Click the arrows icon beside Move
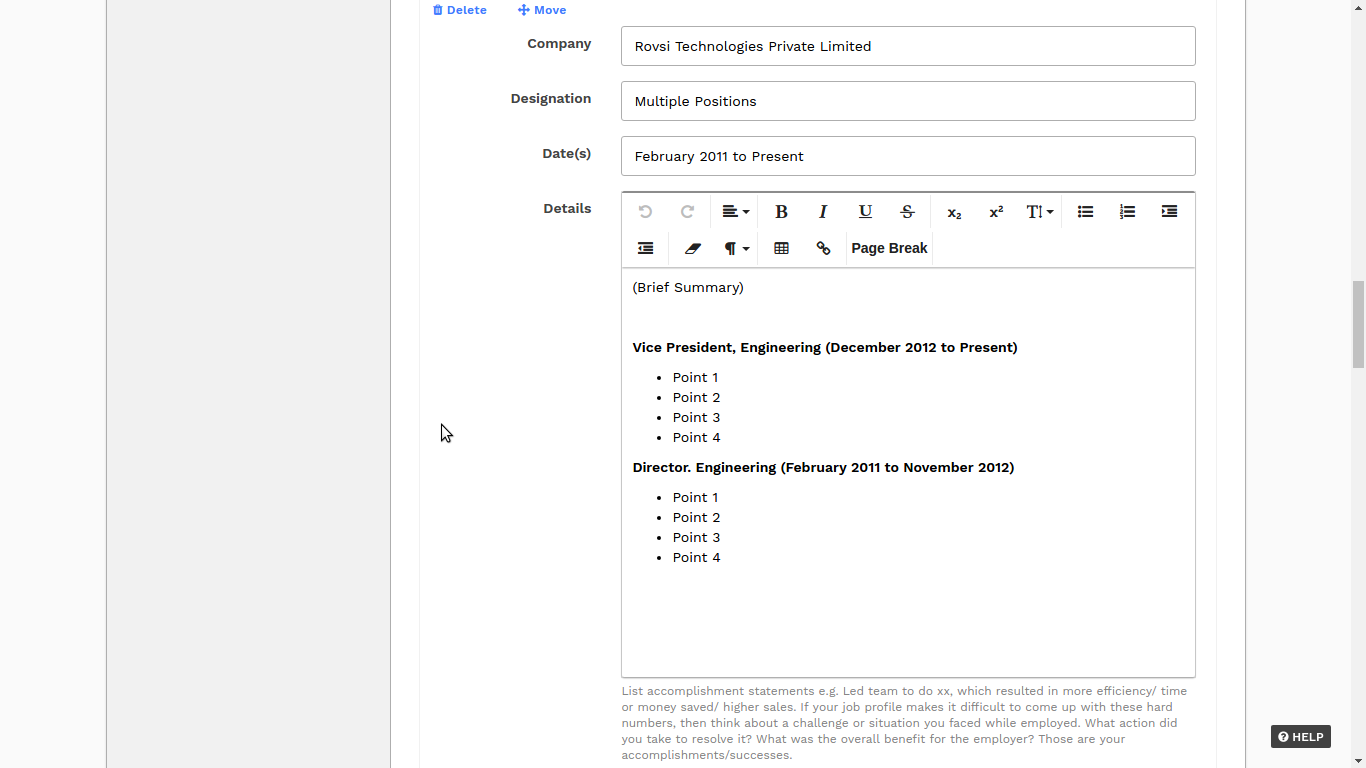 tap(523, 10)
